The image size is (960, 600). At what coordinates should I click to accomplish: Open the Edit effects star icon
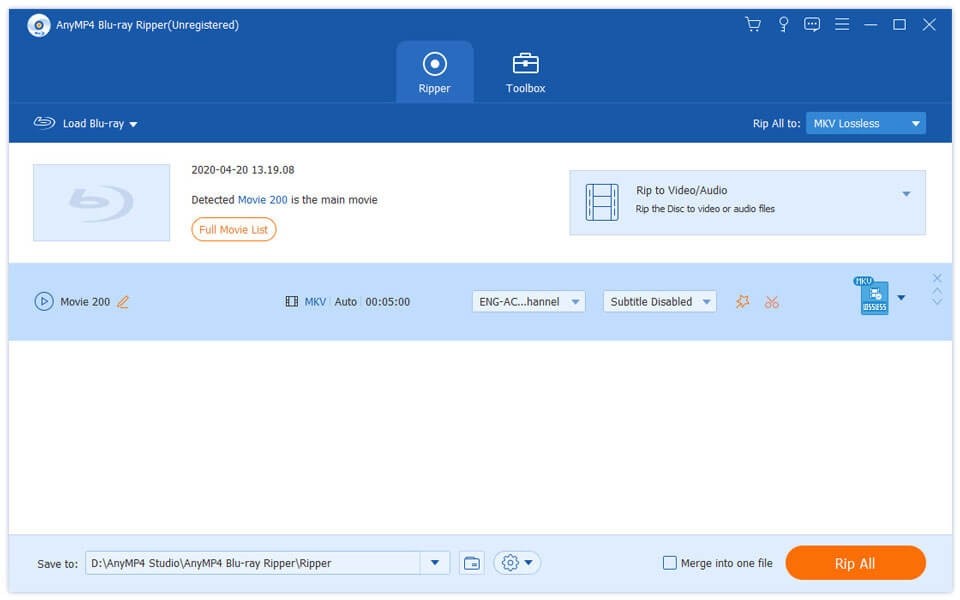click(x=743, y=301)
